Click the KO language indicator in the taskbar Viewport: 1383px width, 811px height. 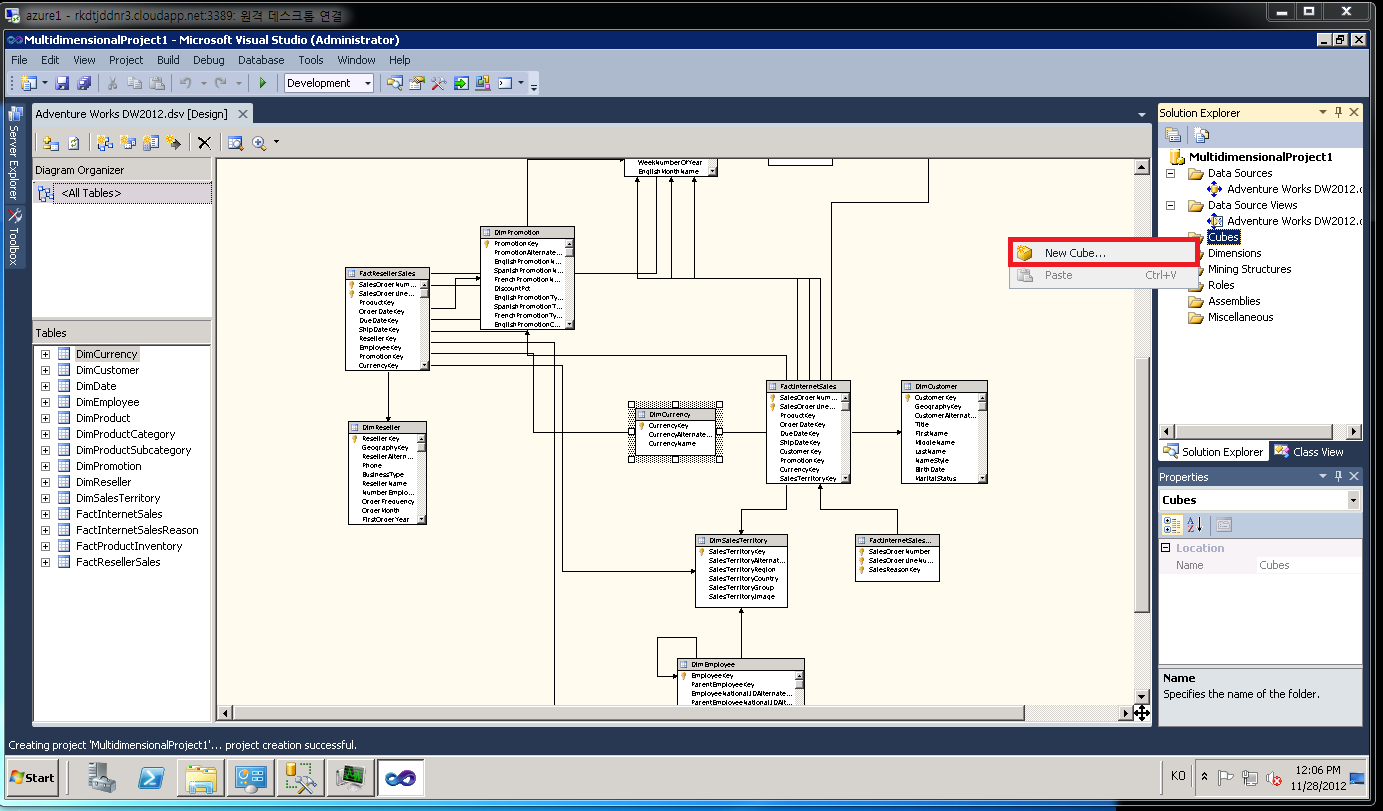1179,776
